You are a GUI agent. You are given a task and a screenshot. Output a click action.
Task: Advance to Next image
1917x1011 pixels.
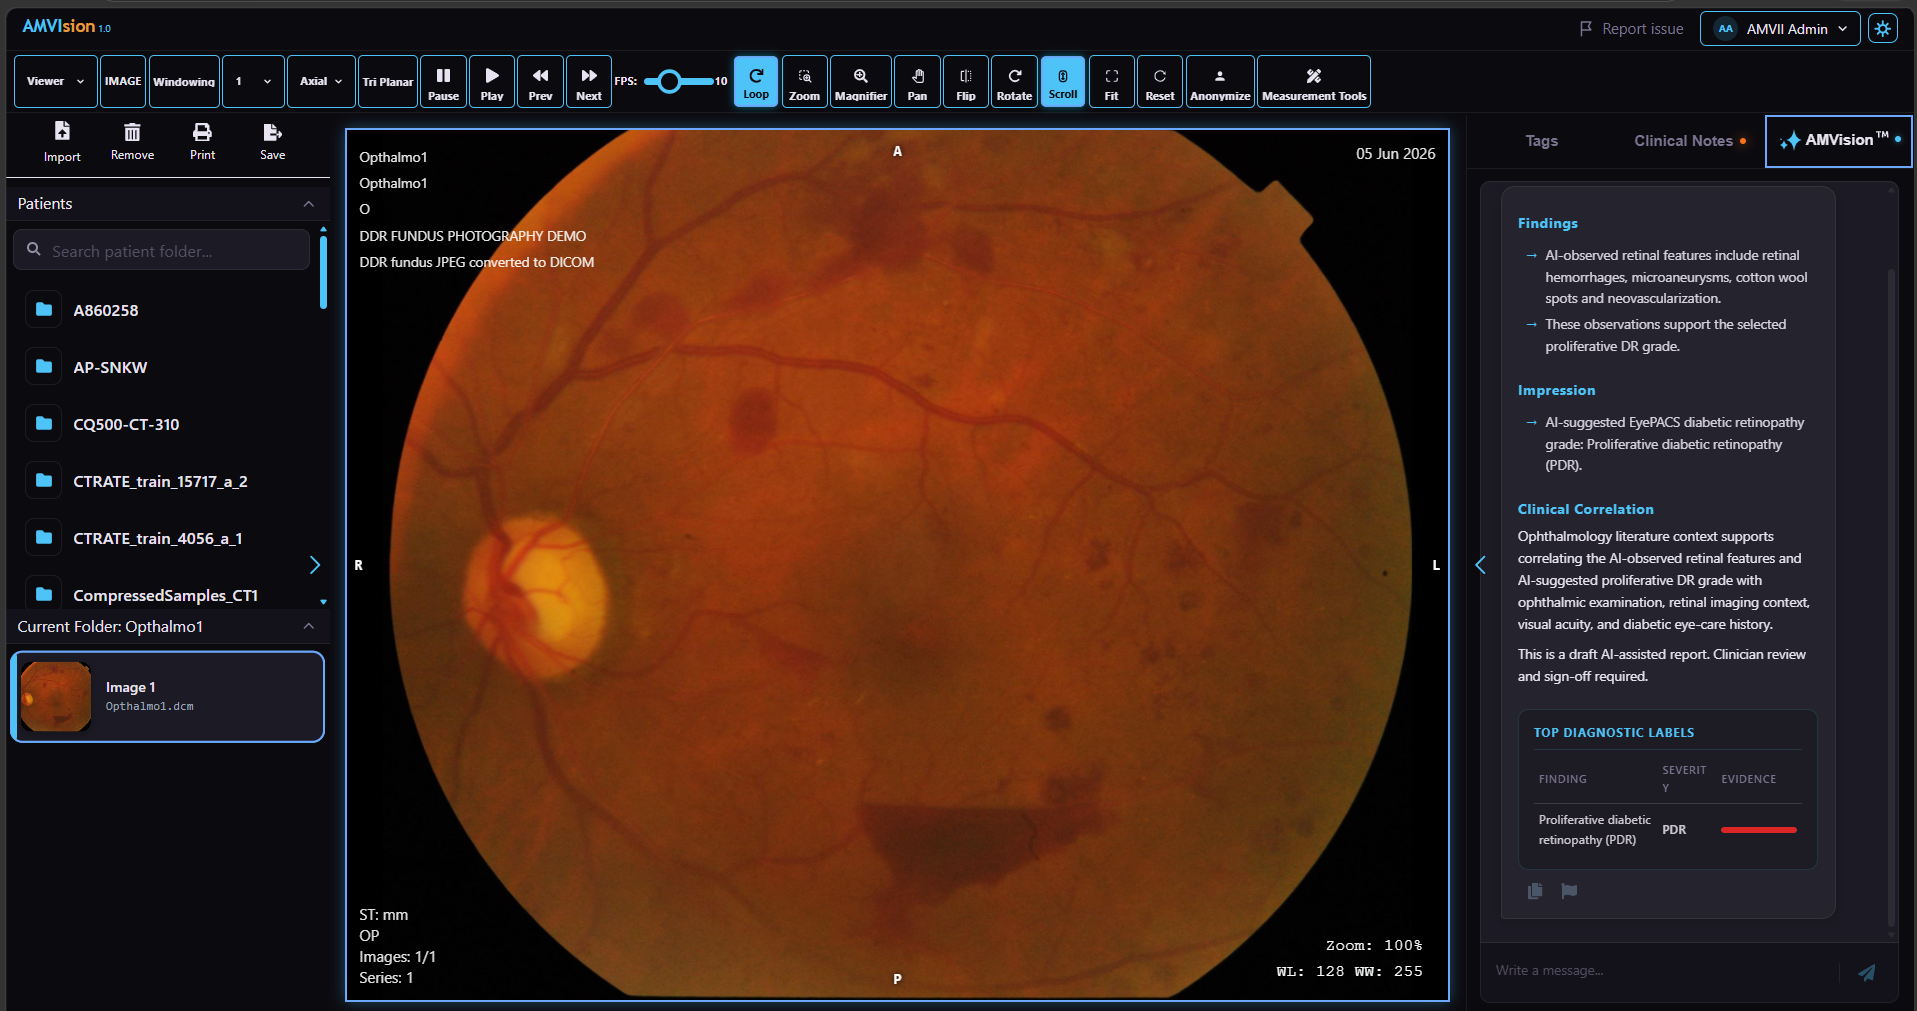(589, 82)
